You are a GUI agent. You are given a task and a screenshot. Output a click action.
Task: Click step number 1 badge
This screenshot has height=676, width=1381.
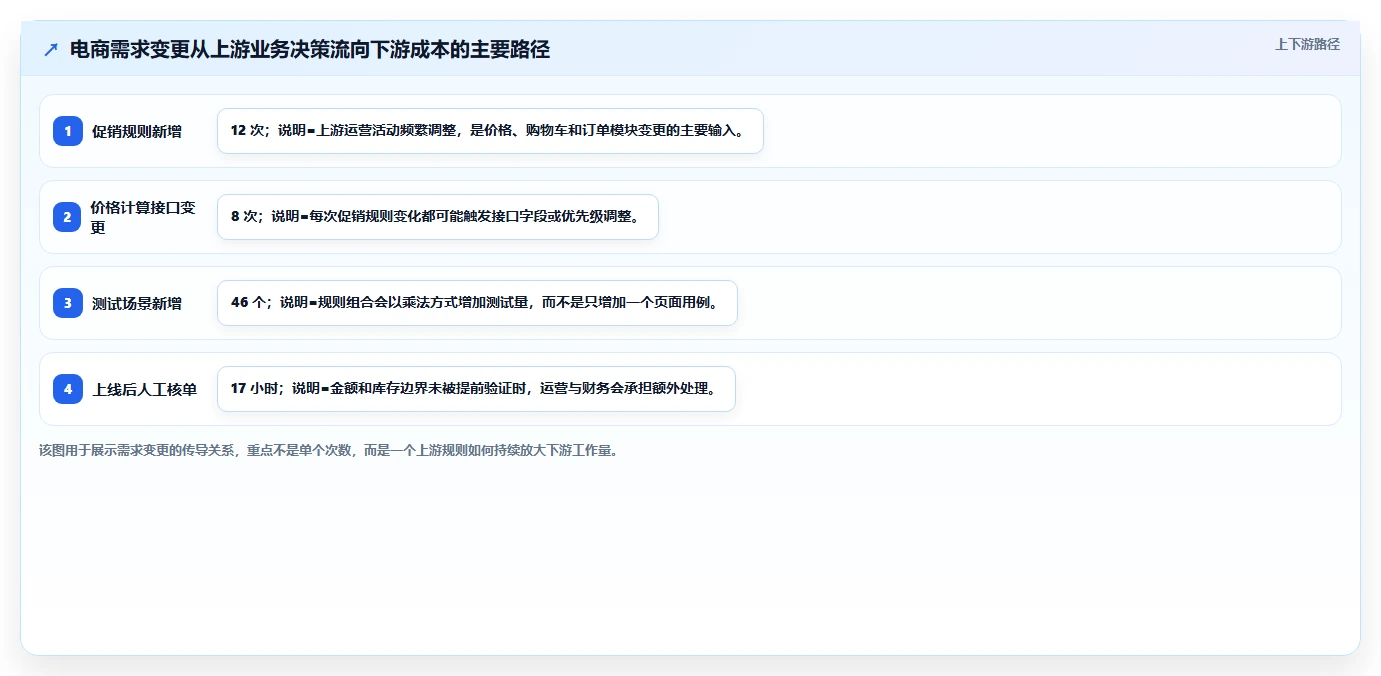click(68, 131)
